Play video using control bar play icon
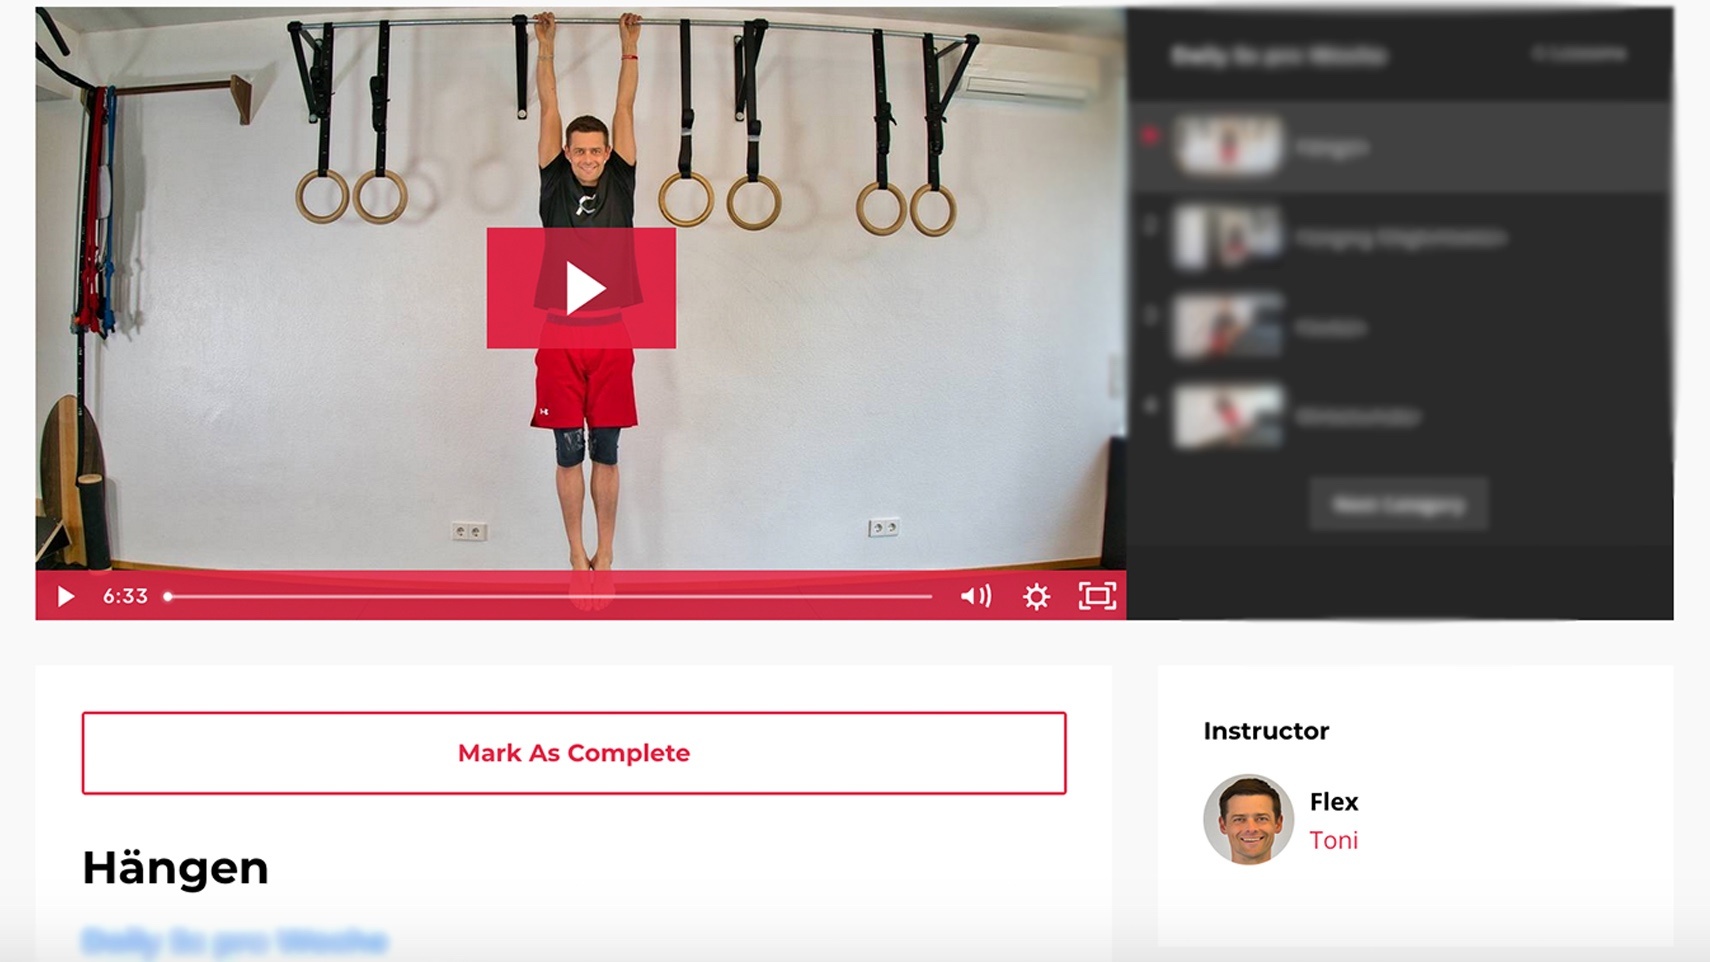Viewport: 1710px width, 962px height. point(66,597)
